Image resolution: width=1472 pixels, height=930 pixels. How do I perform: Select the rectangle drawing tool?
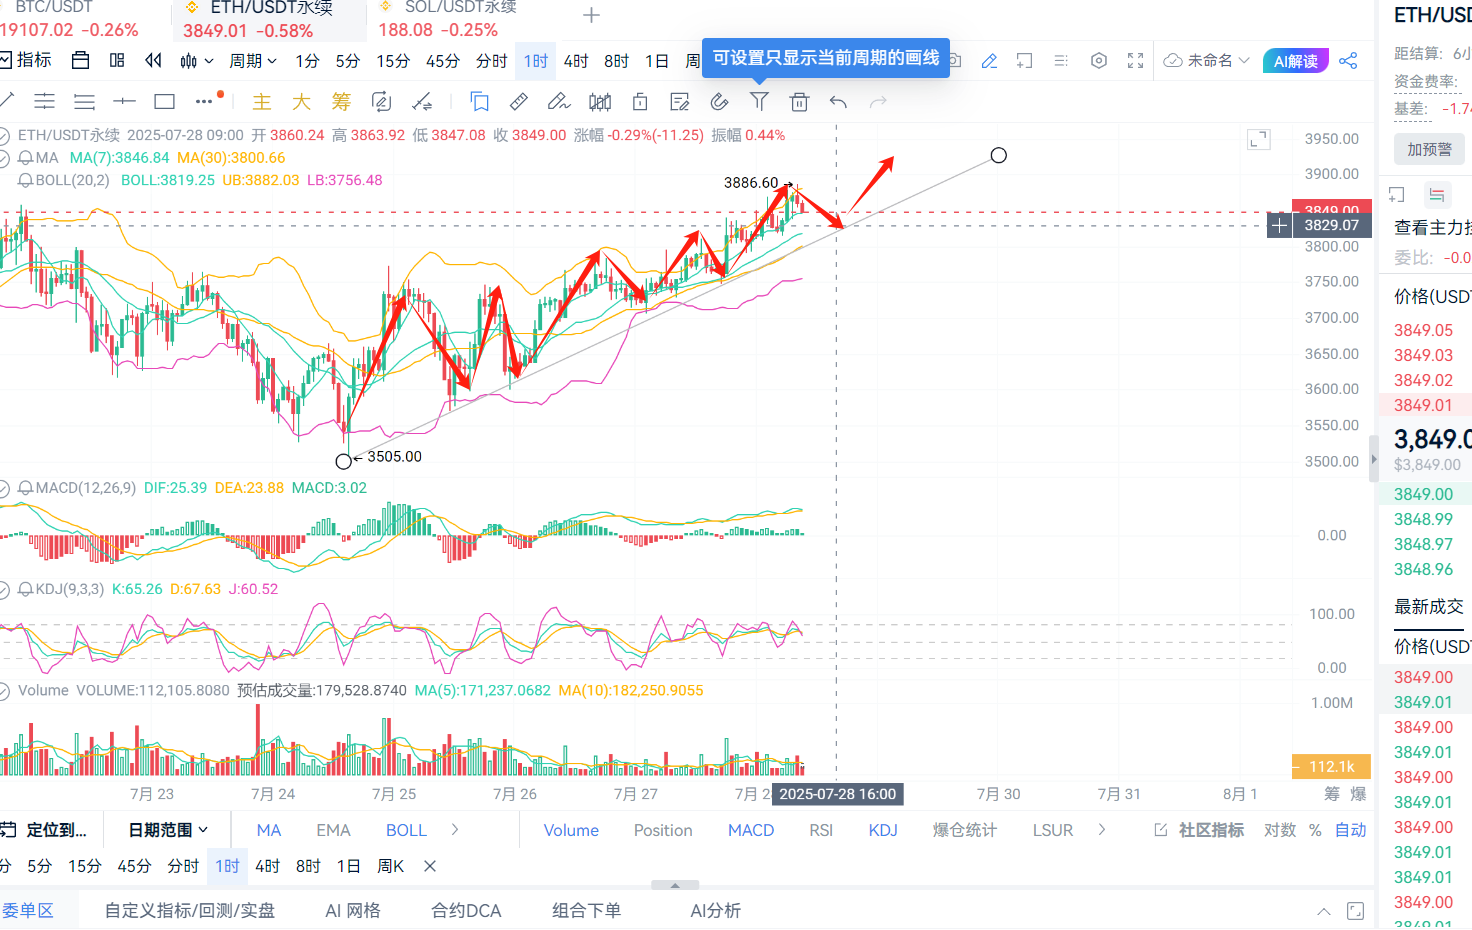(165, 102)
